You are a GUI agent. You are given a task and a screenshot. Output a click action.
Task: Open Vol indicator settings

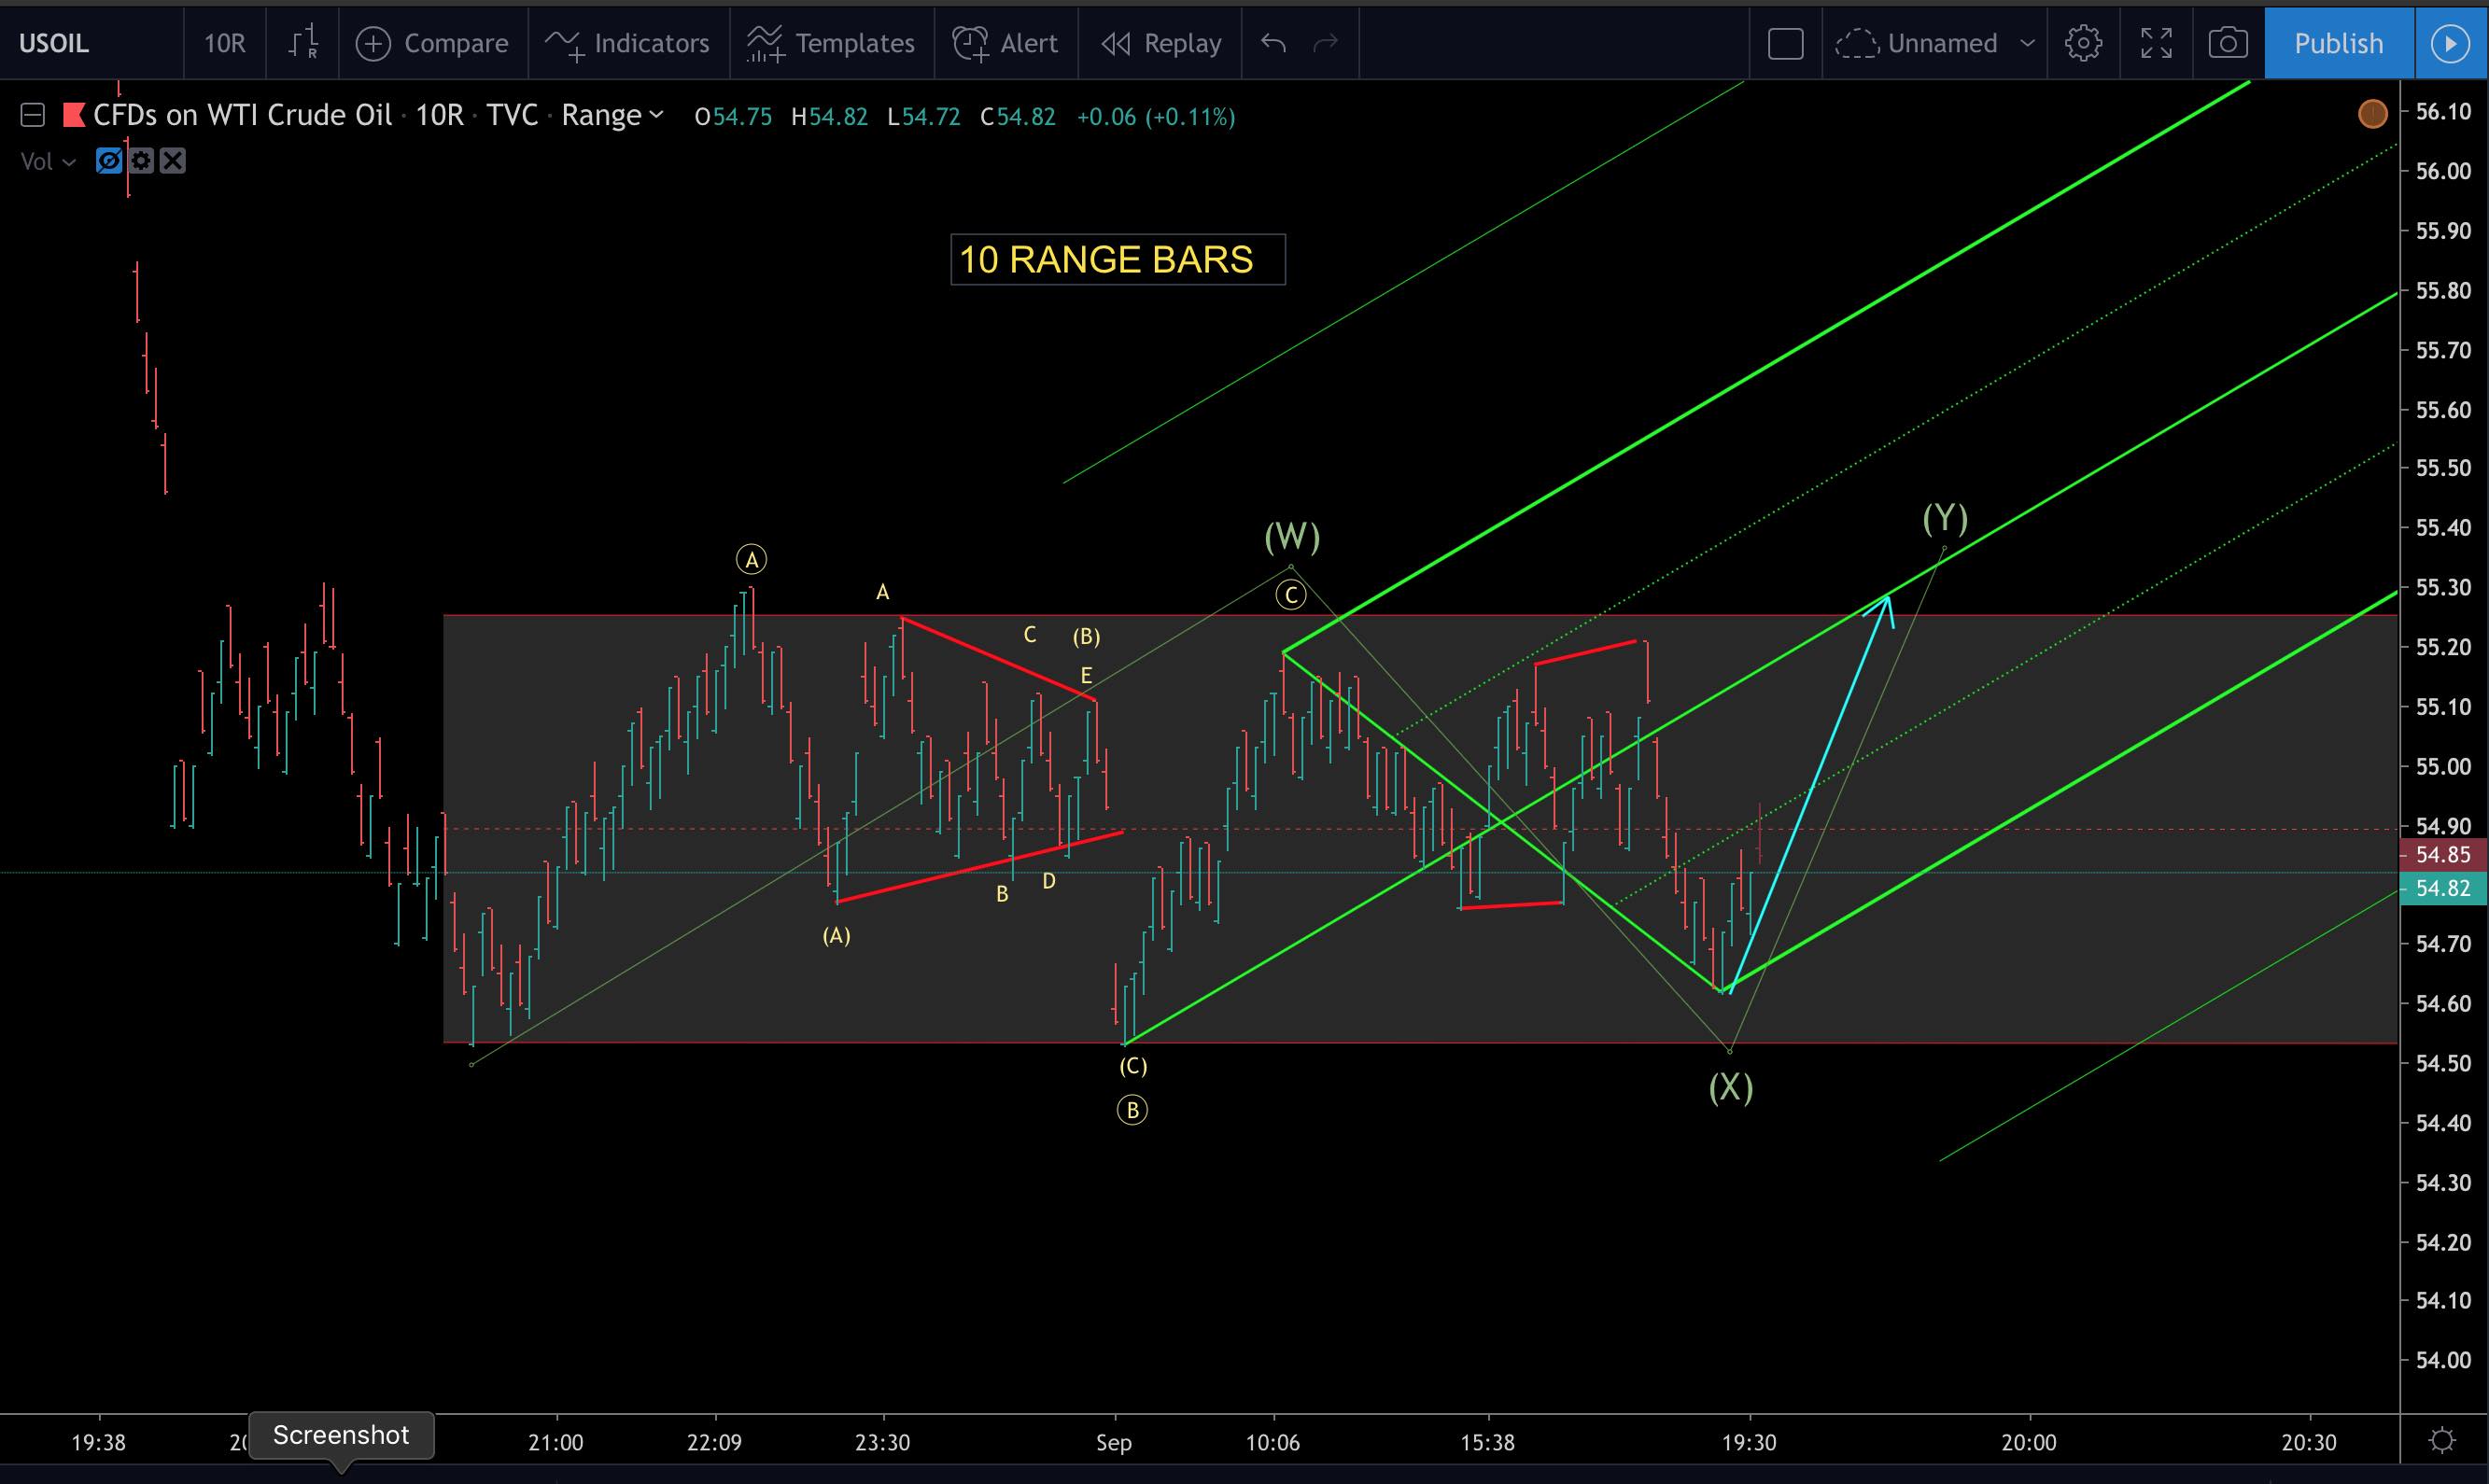coord(141,161)
